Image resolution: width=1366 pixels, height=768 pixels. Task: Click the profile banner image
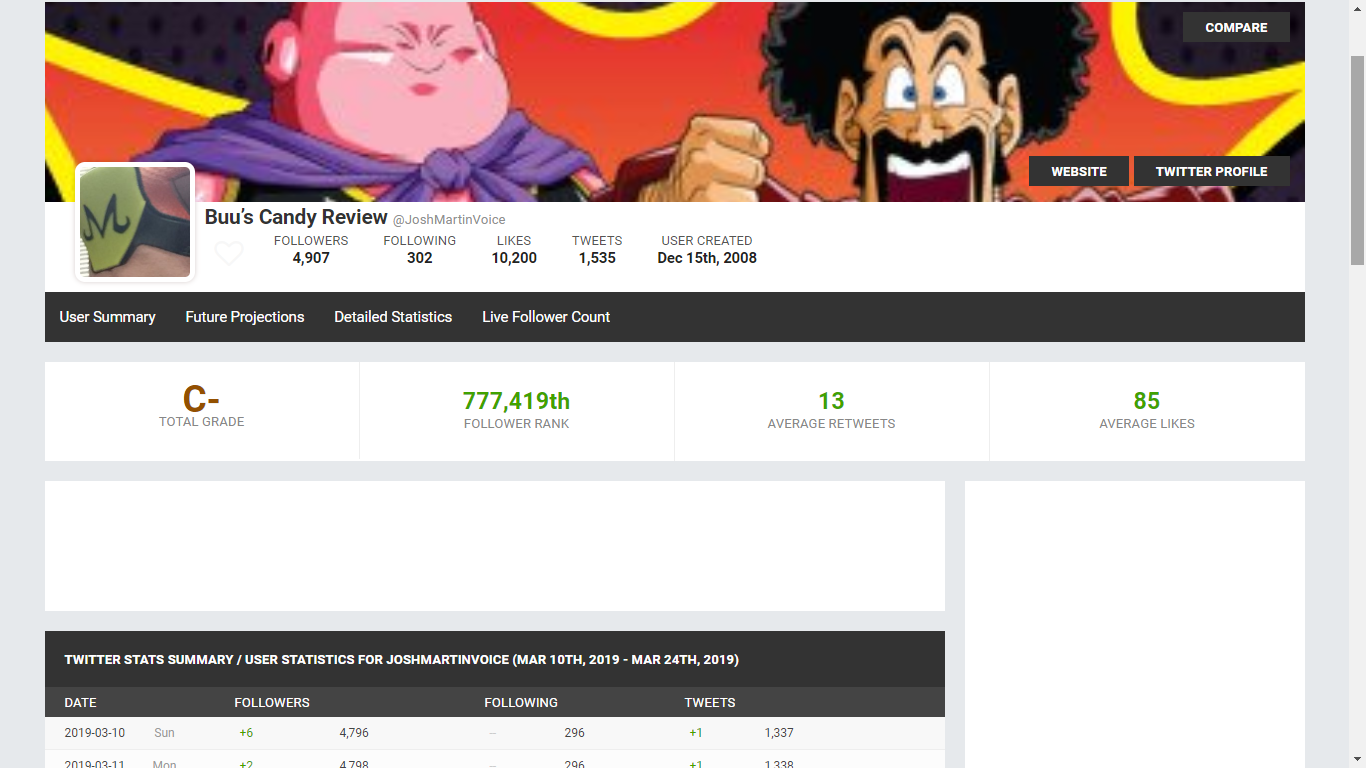click(675, 102)
